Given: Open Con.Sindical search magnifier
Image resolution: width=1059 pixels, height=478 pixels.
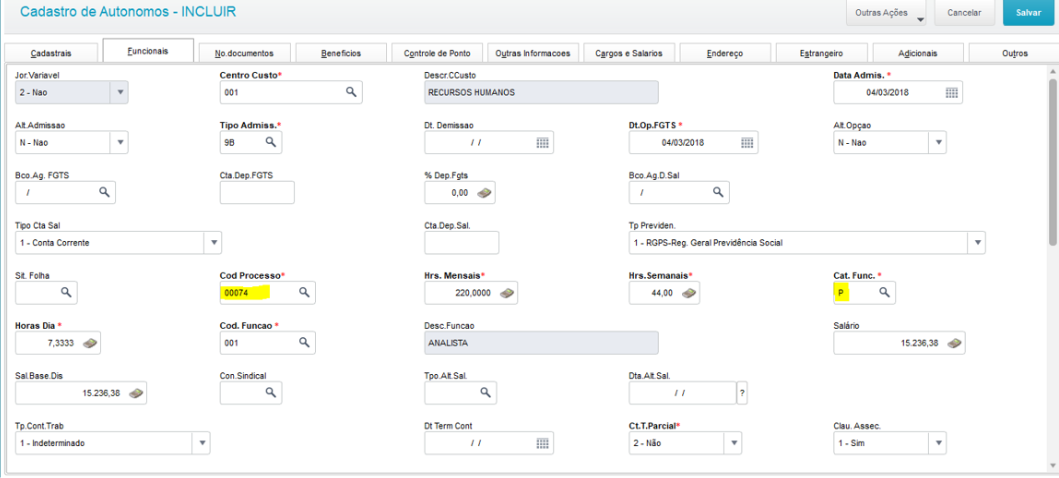Looking at the screenshot, I should [x=270, y=392].
